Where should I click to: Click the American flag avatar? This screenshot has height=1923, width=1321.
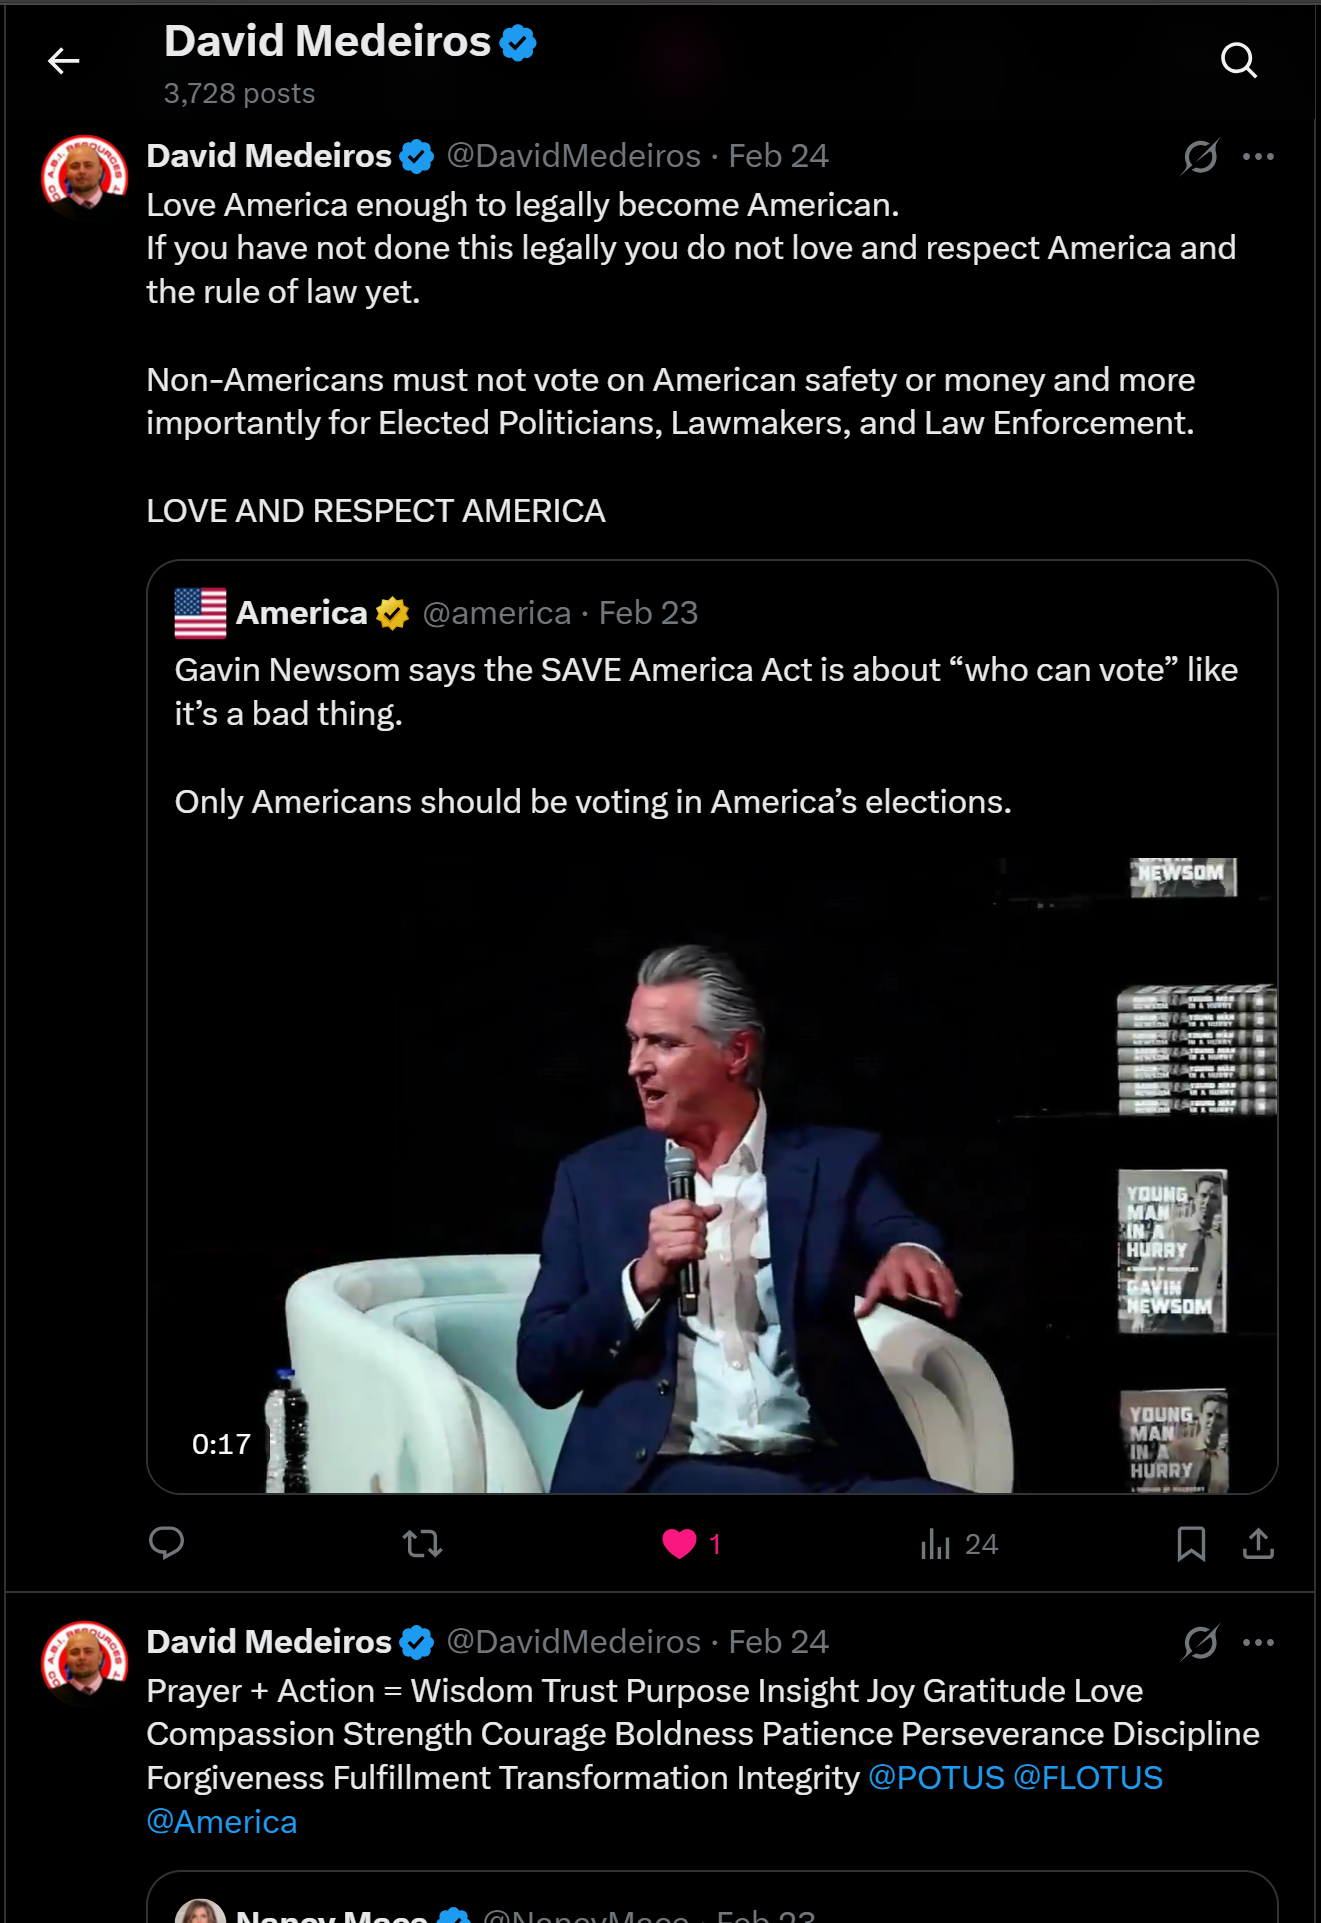pyautogui.click(x=200, y=612)
